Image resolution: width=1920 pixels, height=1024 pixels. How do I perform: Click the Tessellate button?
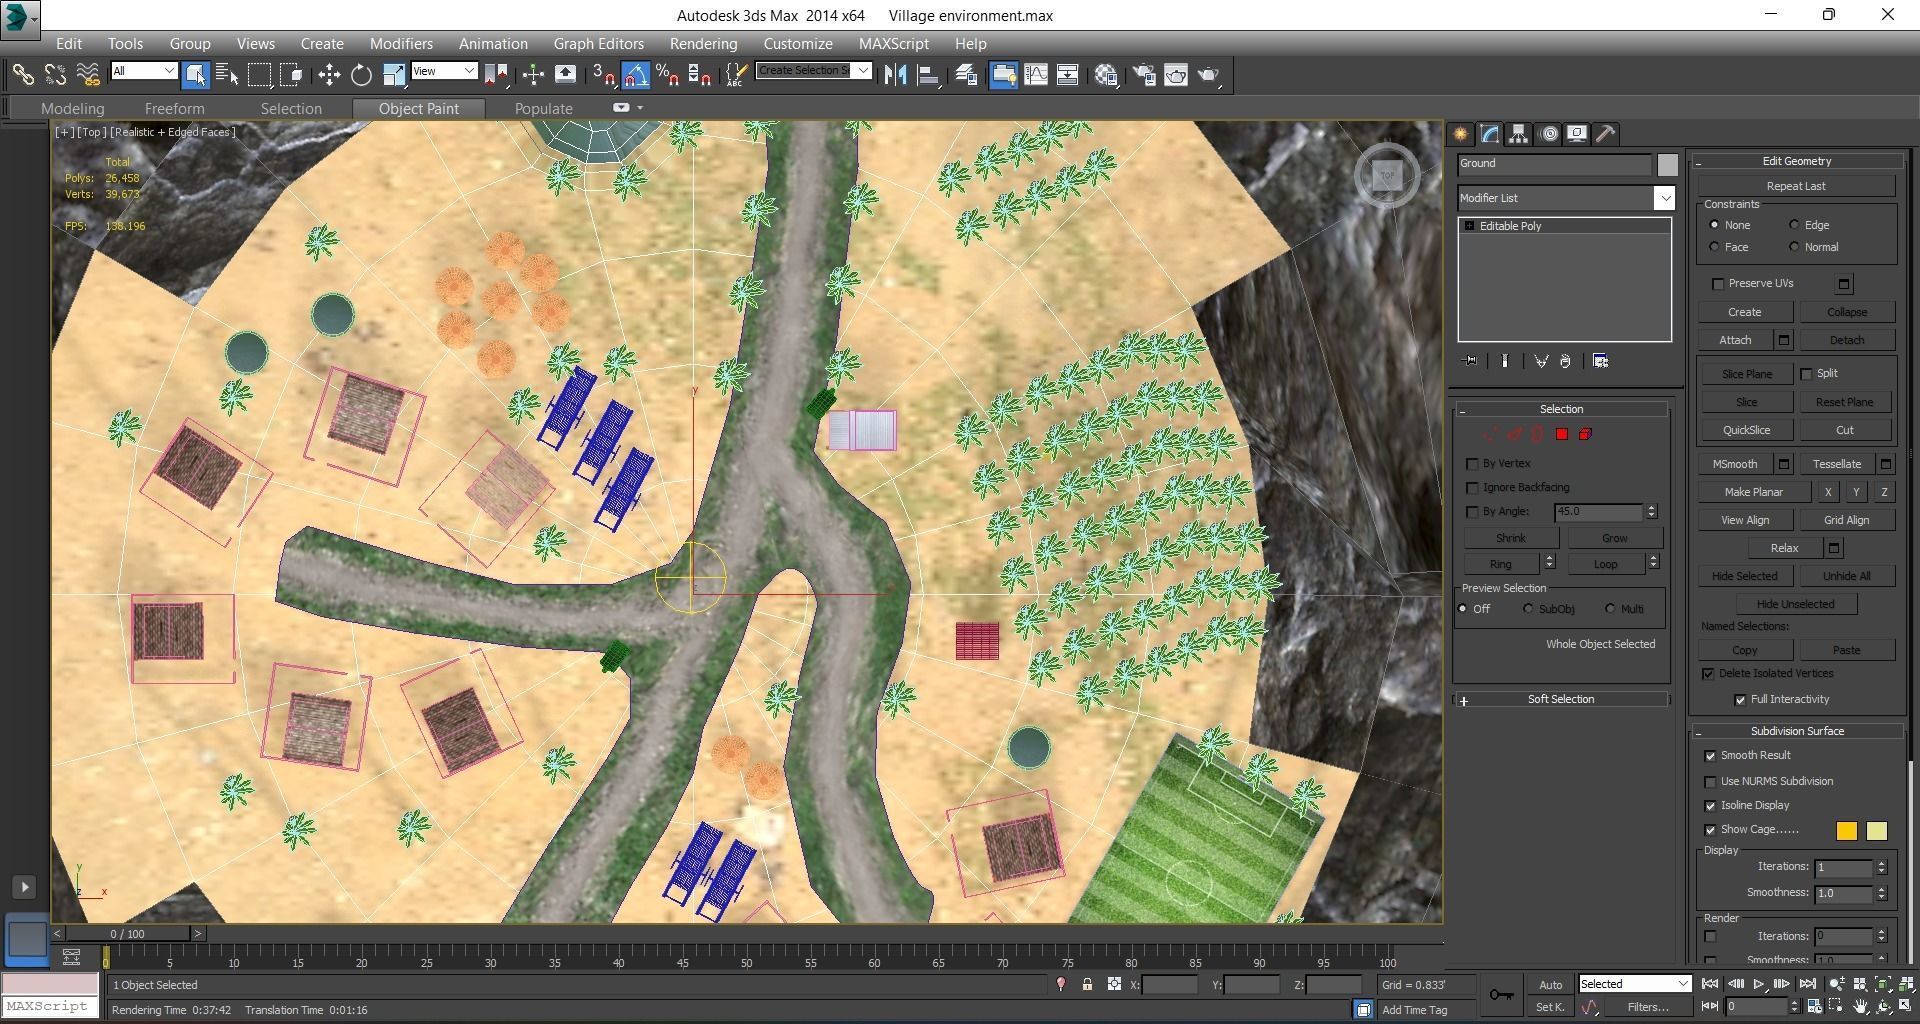[x=1837, y=465]
